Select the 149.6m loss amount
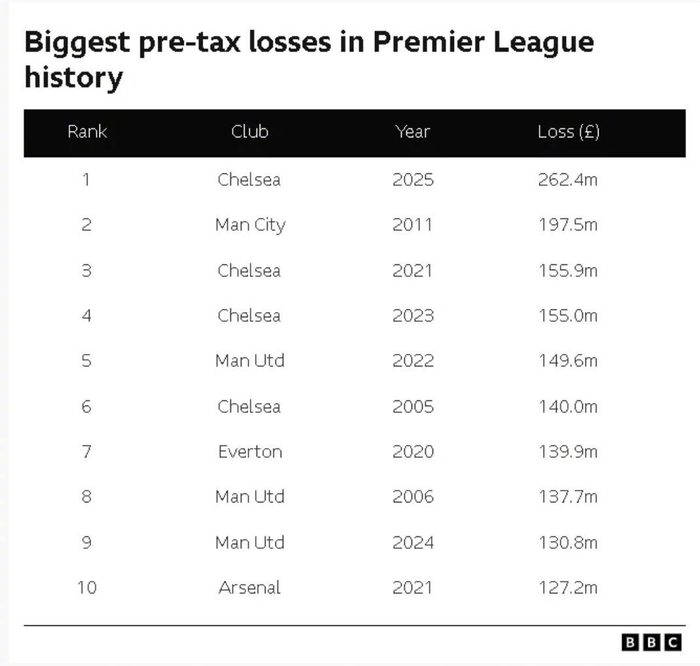Image resolution: width=700 pixels, height=666 pixels. (x=567, y=361)
